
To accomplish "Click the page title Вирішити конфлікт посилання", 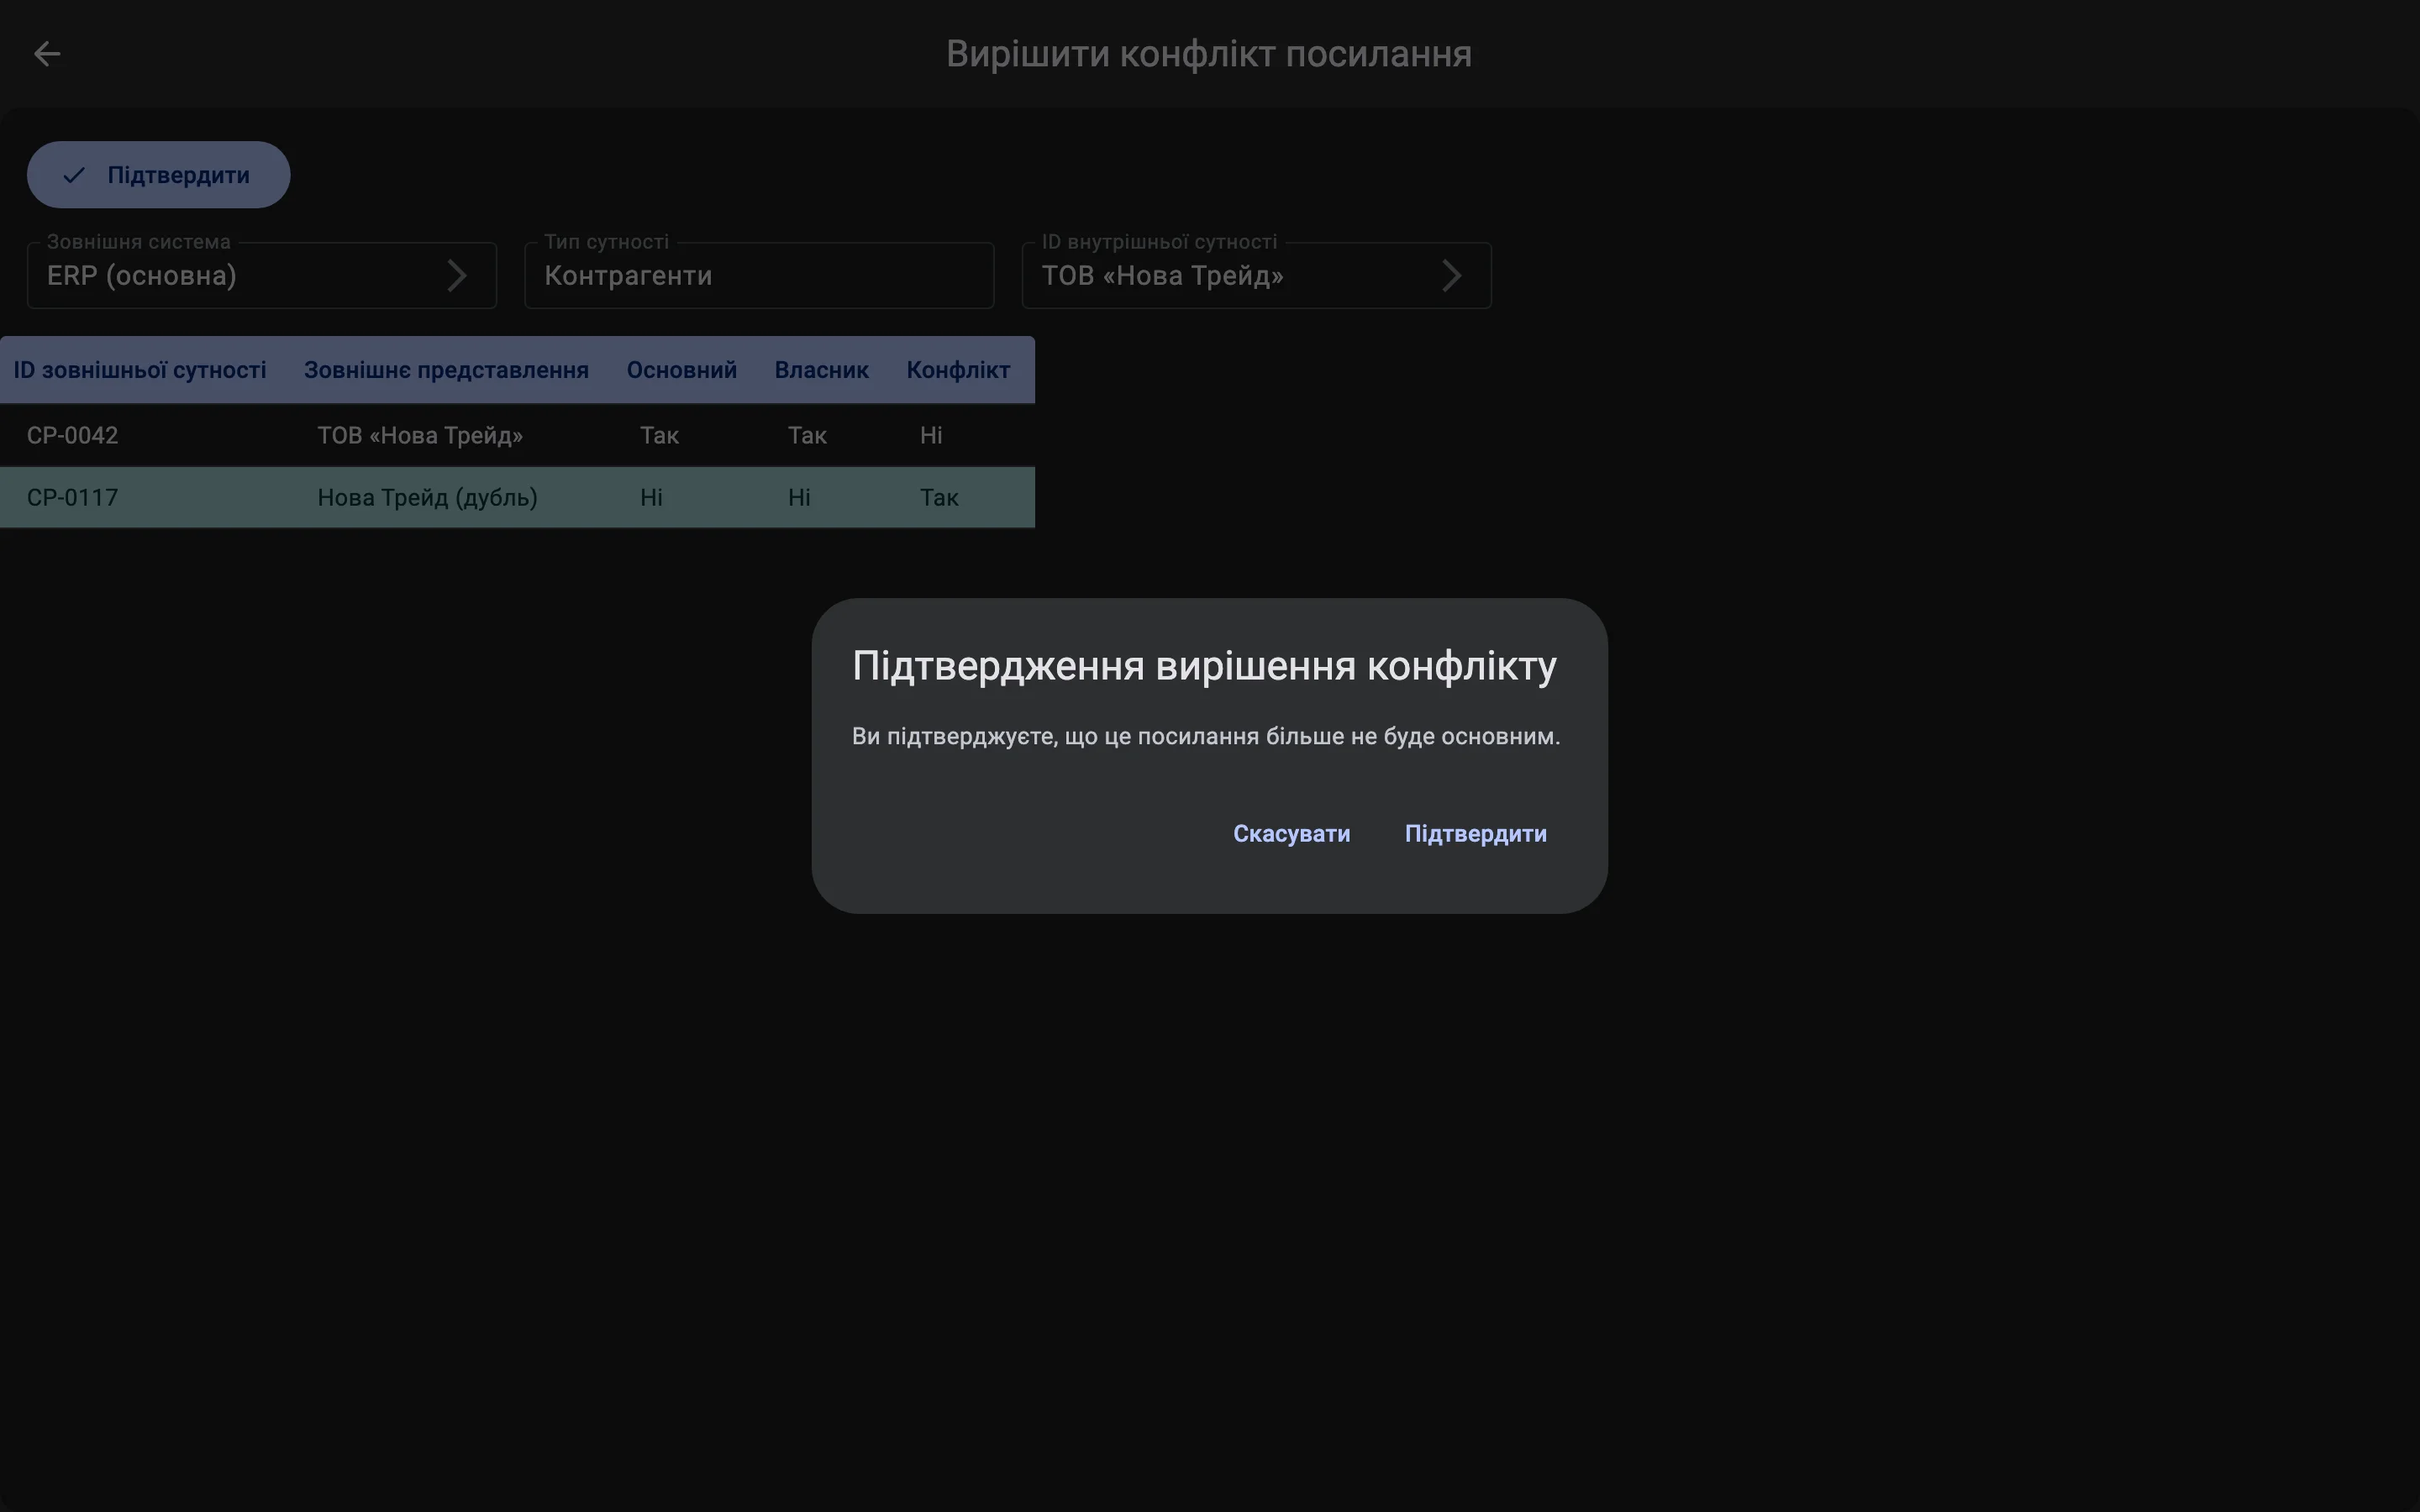I will [1209, 54].
